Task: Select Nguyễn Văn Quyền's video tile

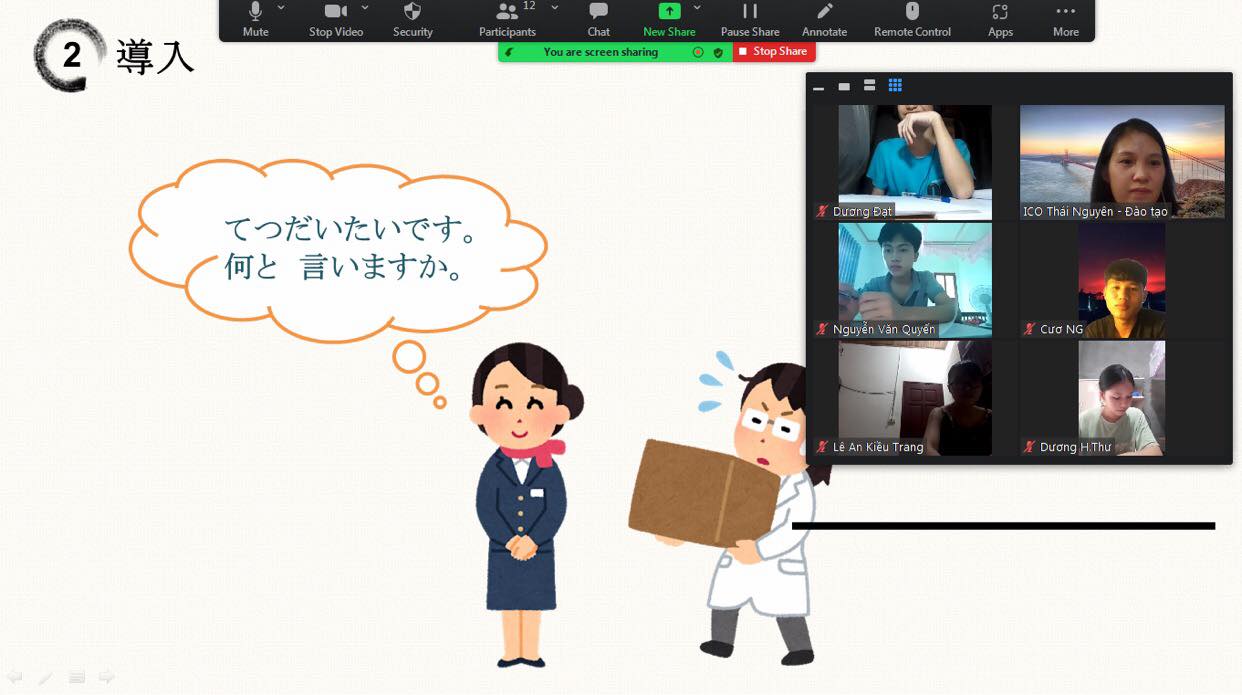Action: coord(914,279)
